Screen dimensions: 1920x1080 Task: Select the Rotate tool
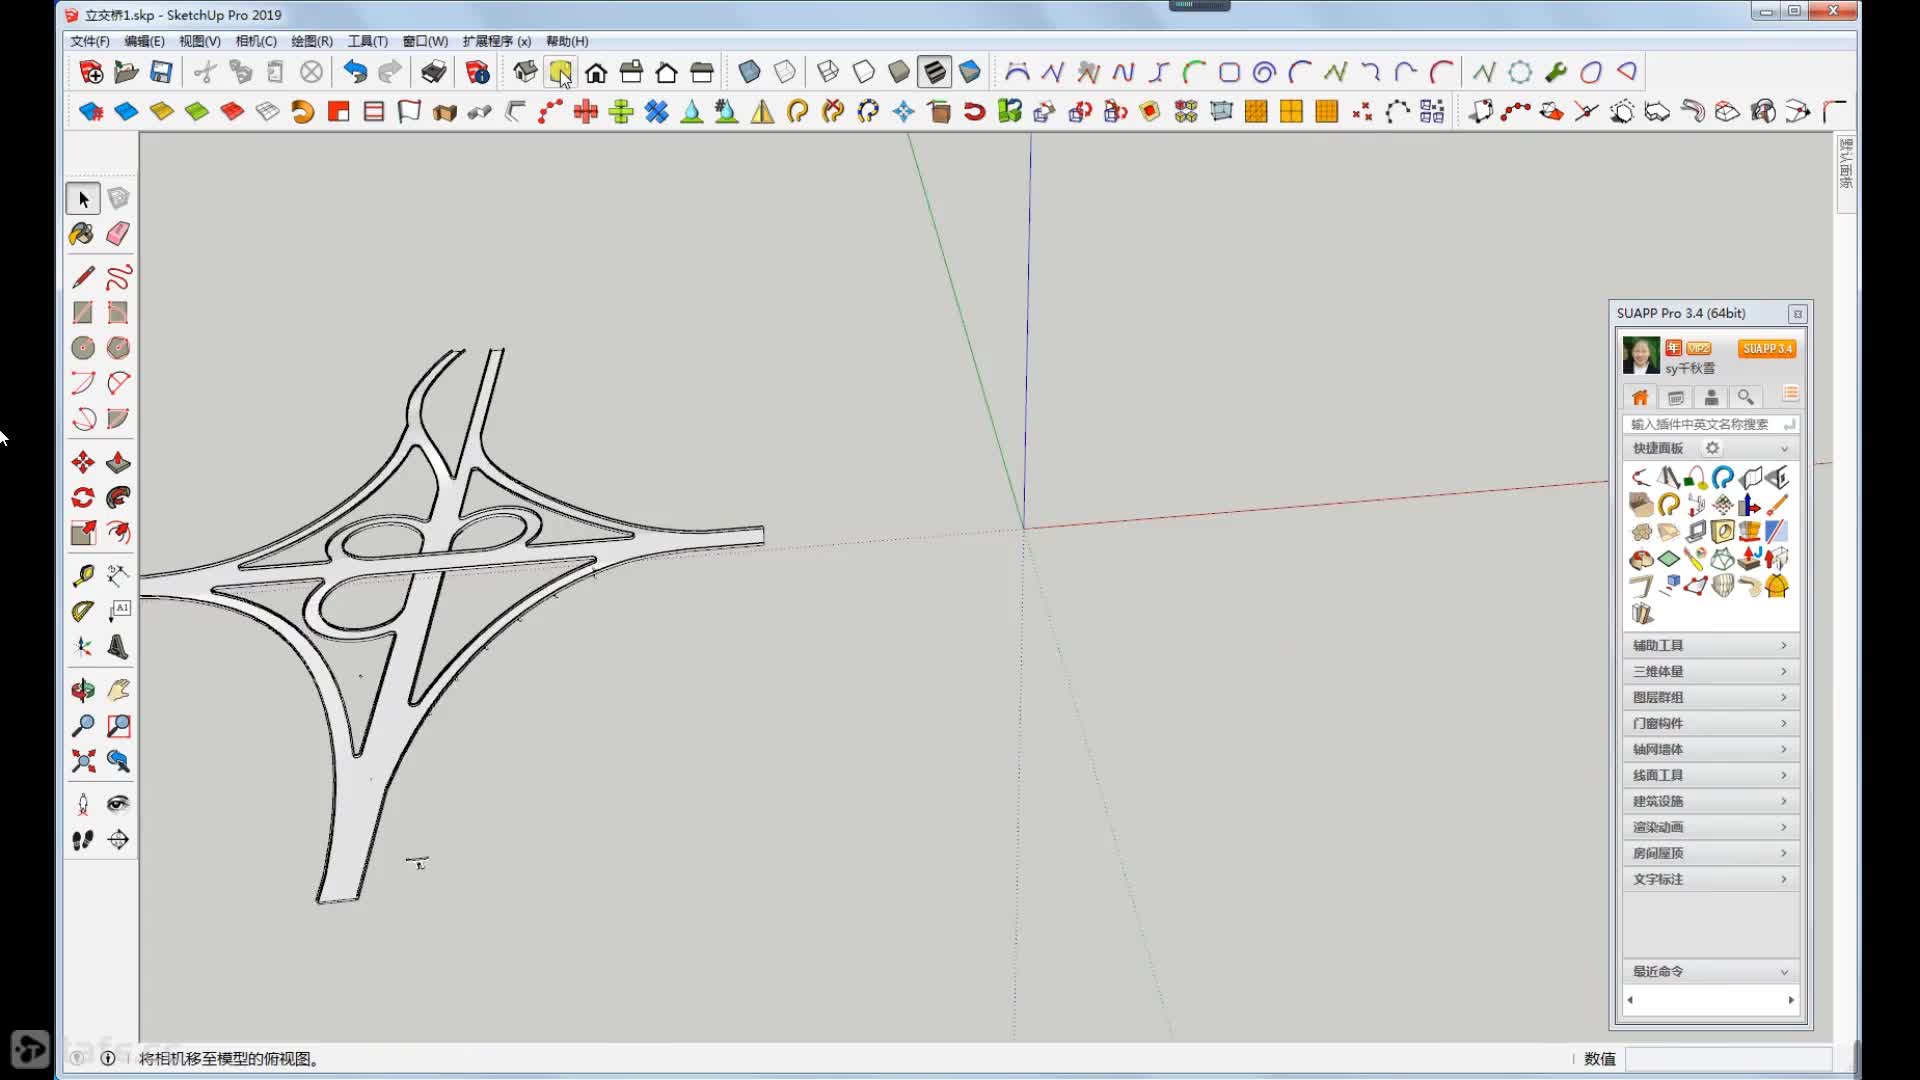[83, 497]
